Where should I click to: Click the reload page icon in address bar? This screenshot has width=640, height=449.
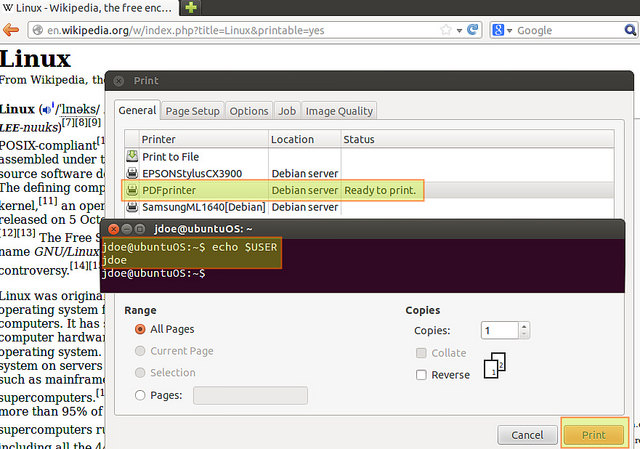[x=473, y=30]
